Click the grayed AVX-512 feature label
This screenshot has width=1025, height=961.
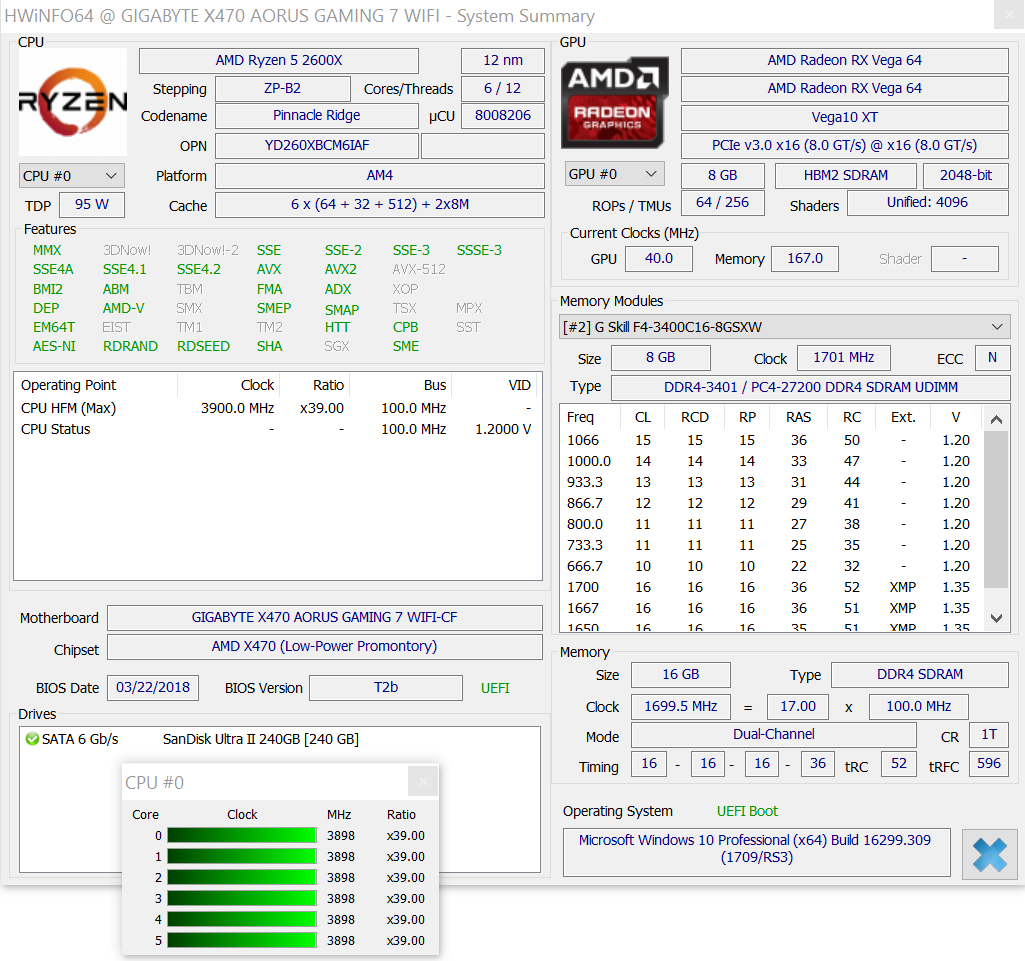point(419,269)
